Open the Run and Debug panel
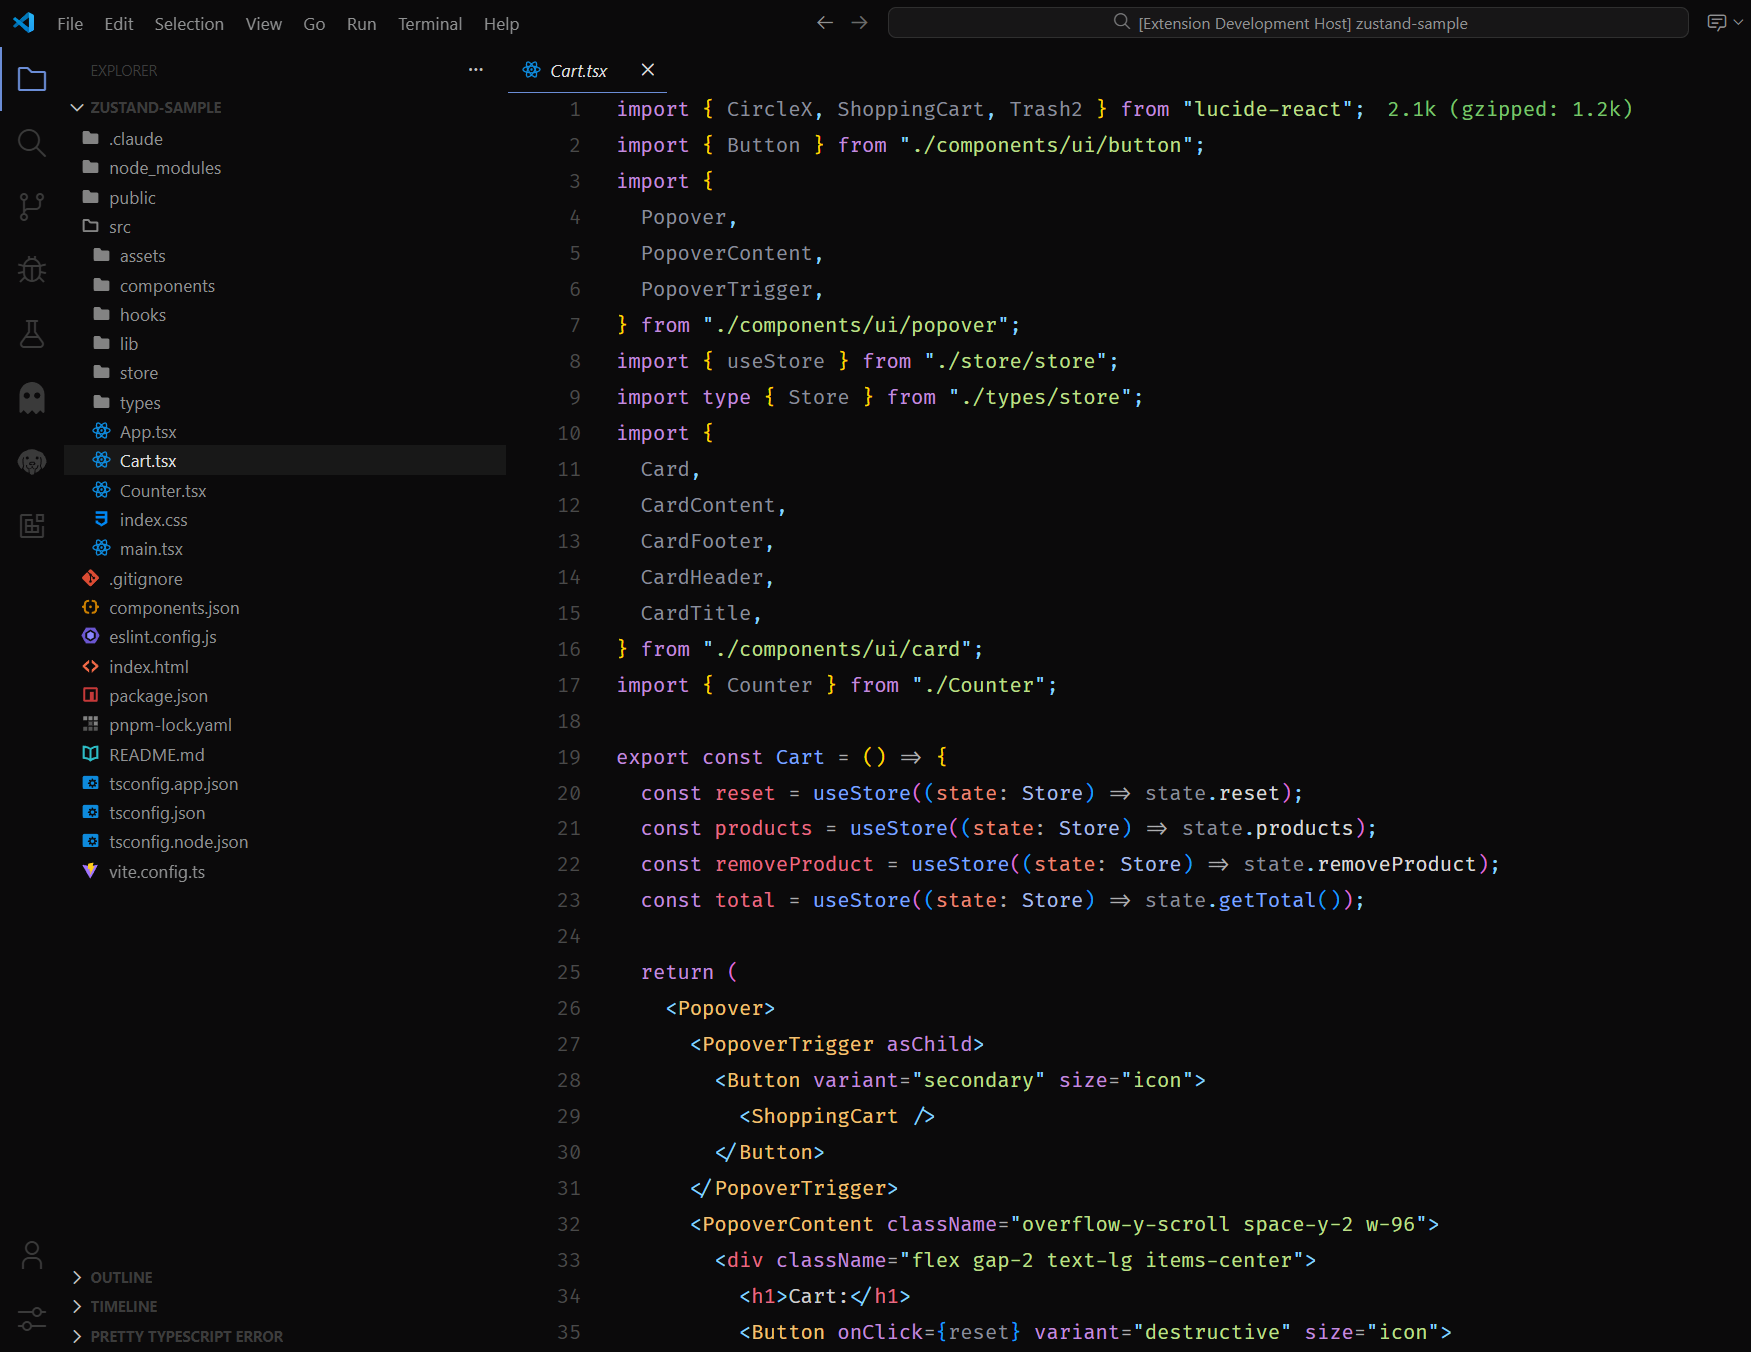 point(31,269)
